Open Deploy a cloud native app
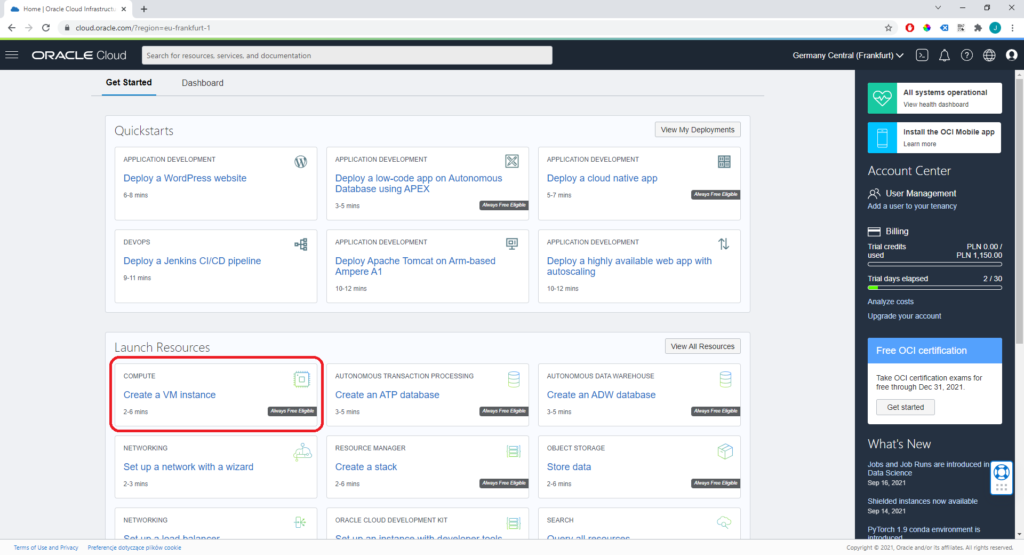Viewport: 1024px width, 555px height. coord(602,178)
